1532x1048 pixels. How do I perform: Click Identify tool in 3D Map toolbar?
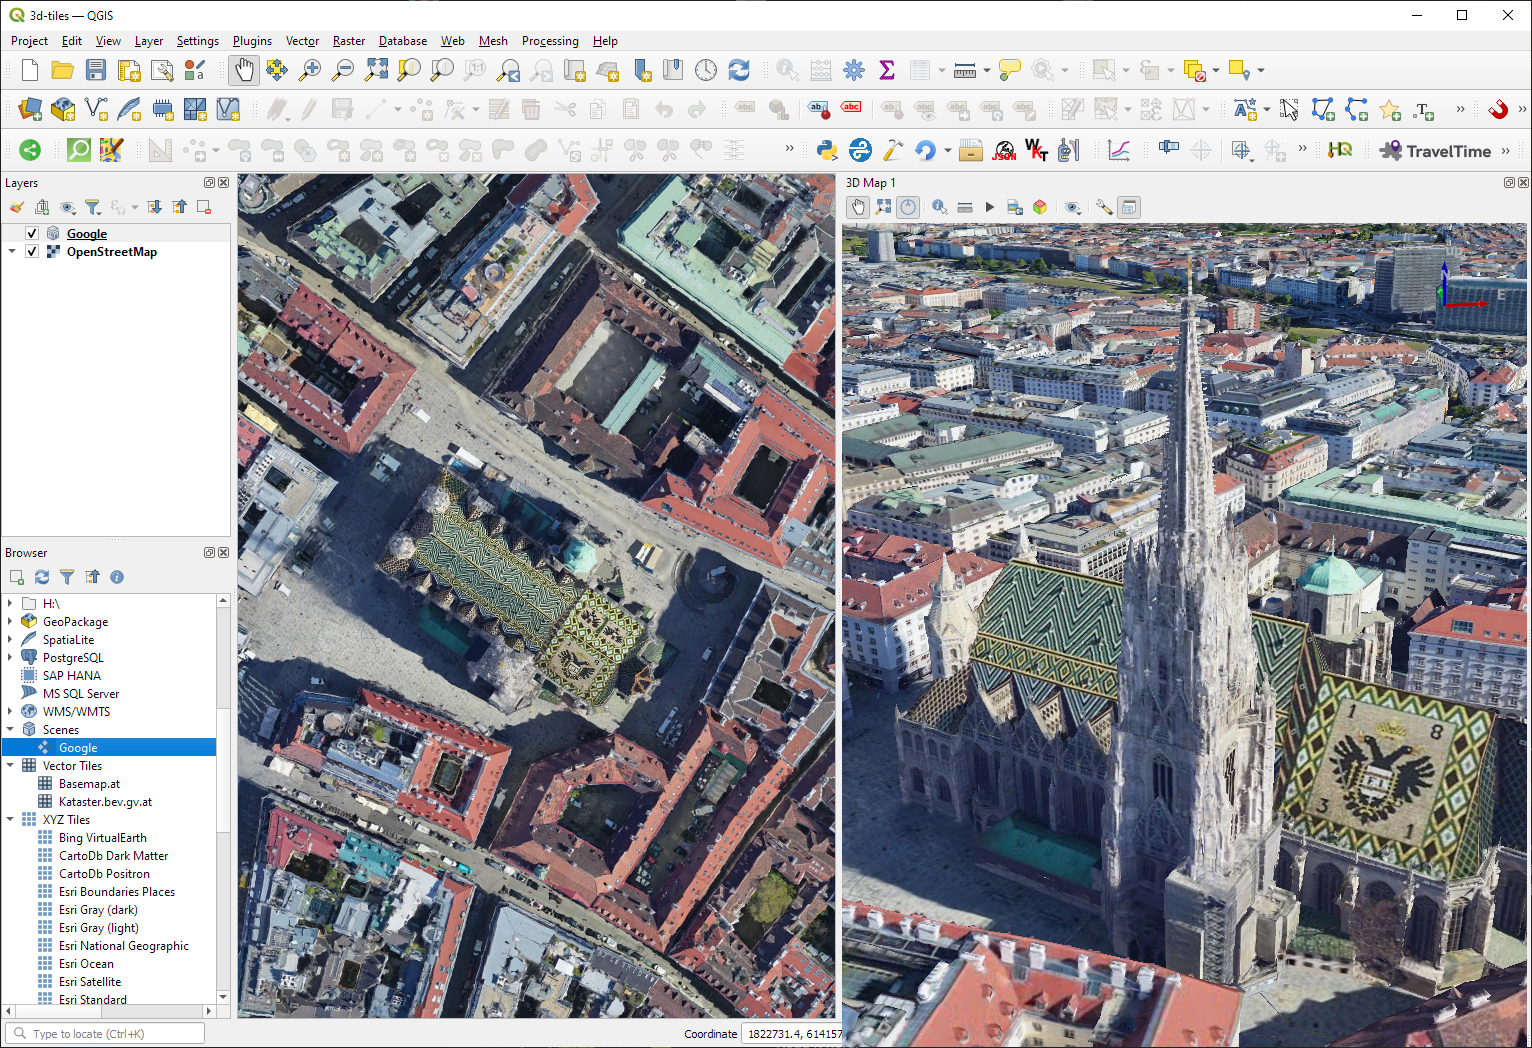pos(940,207)
